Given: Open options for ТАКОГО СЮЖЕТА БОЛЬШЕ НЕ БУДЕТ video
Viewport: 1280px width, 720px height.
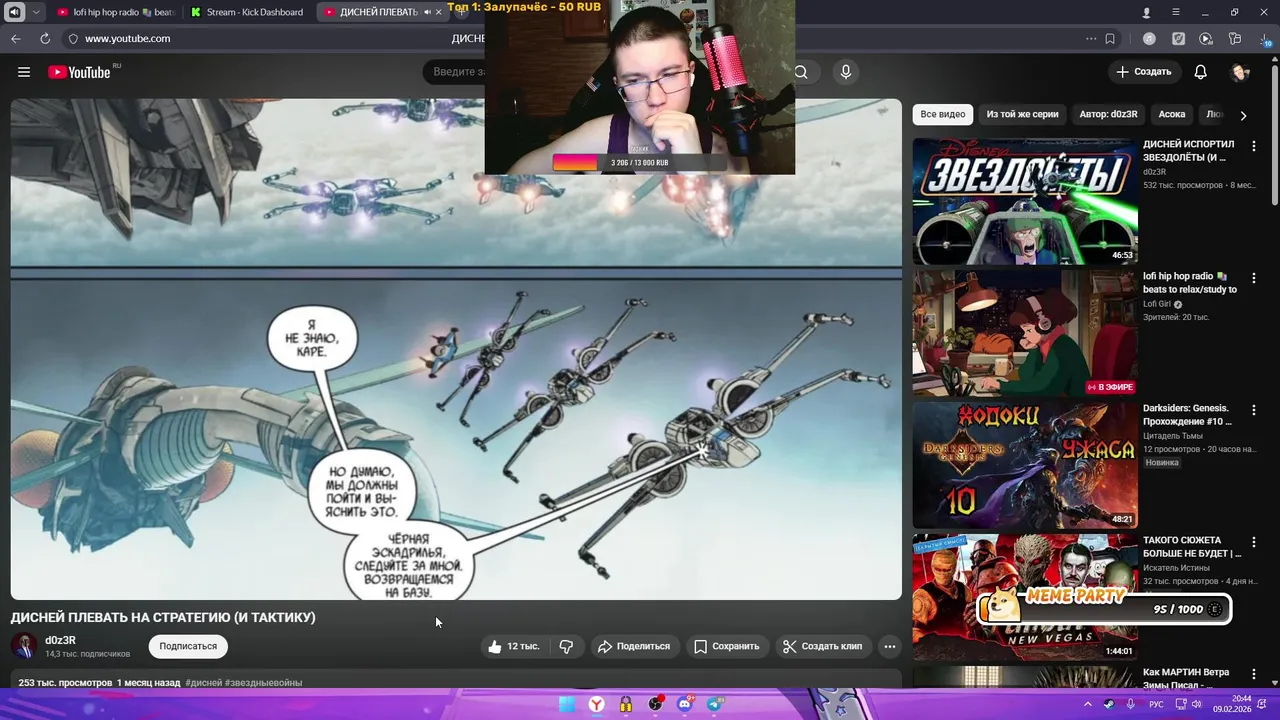Looking at the screenshot, I should [x=1254, y=542].
